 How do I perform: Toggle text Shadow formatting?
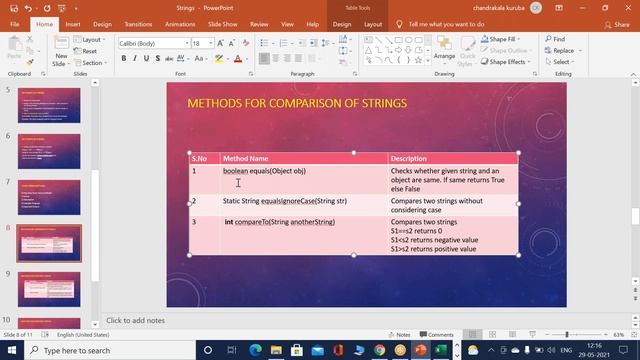[158, 58]
